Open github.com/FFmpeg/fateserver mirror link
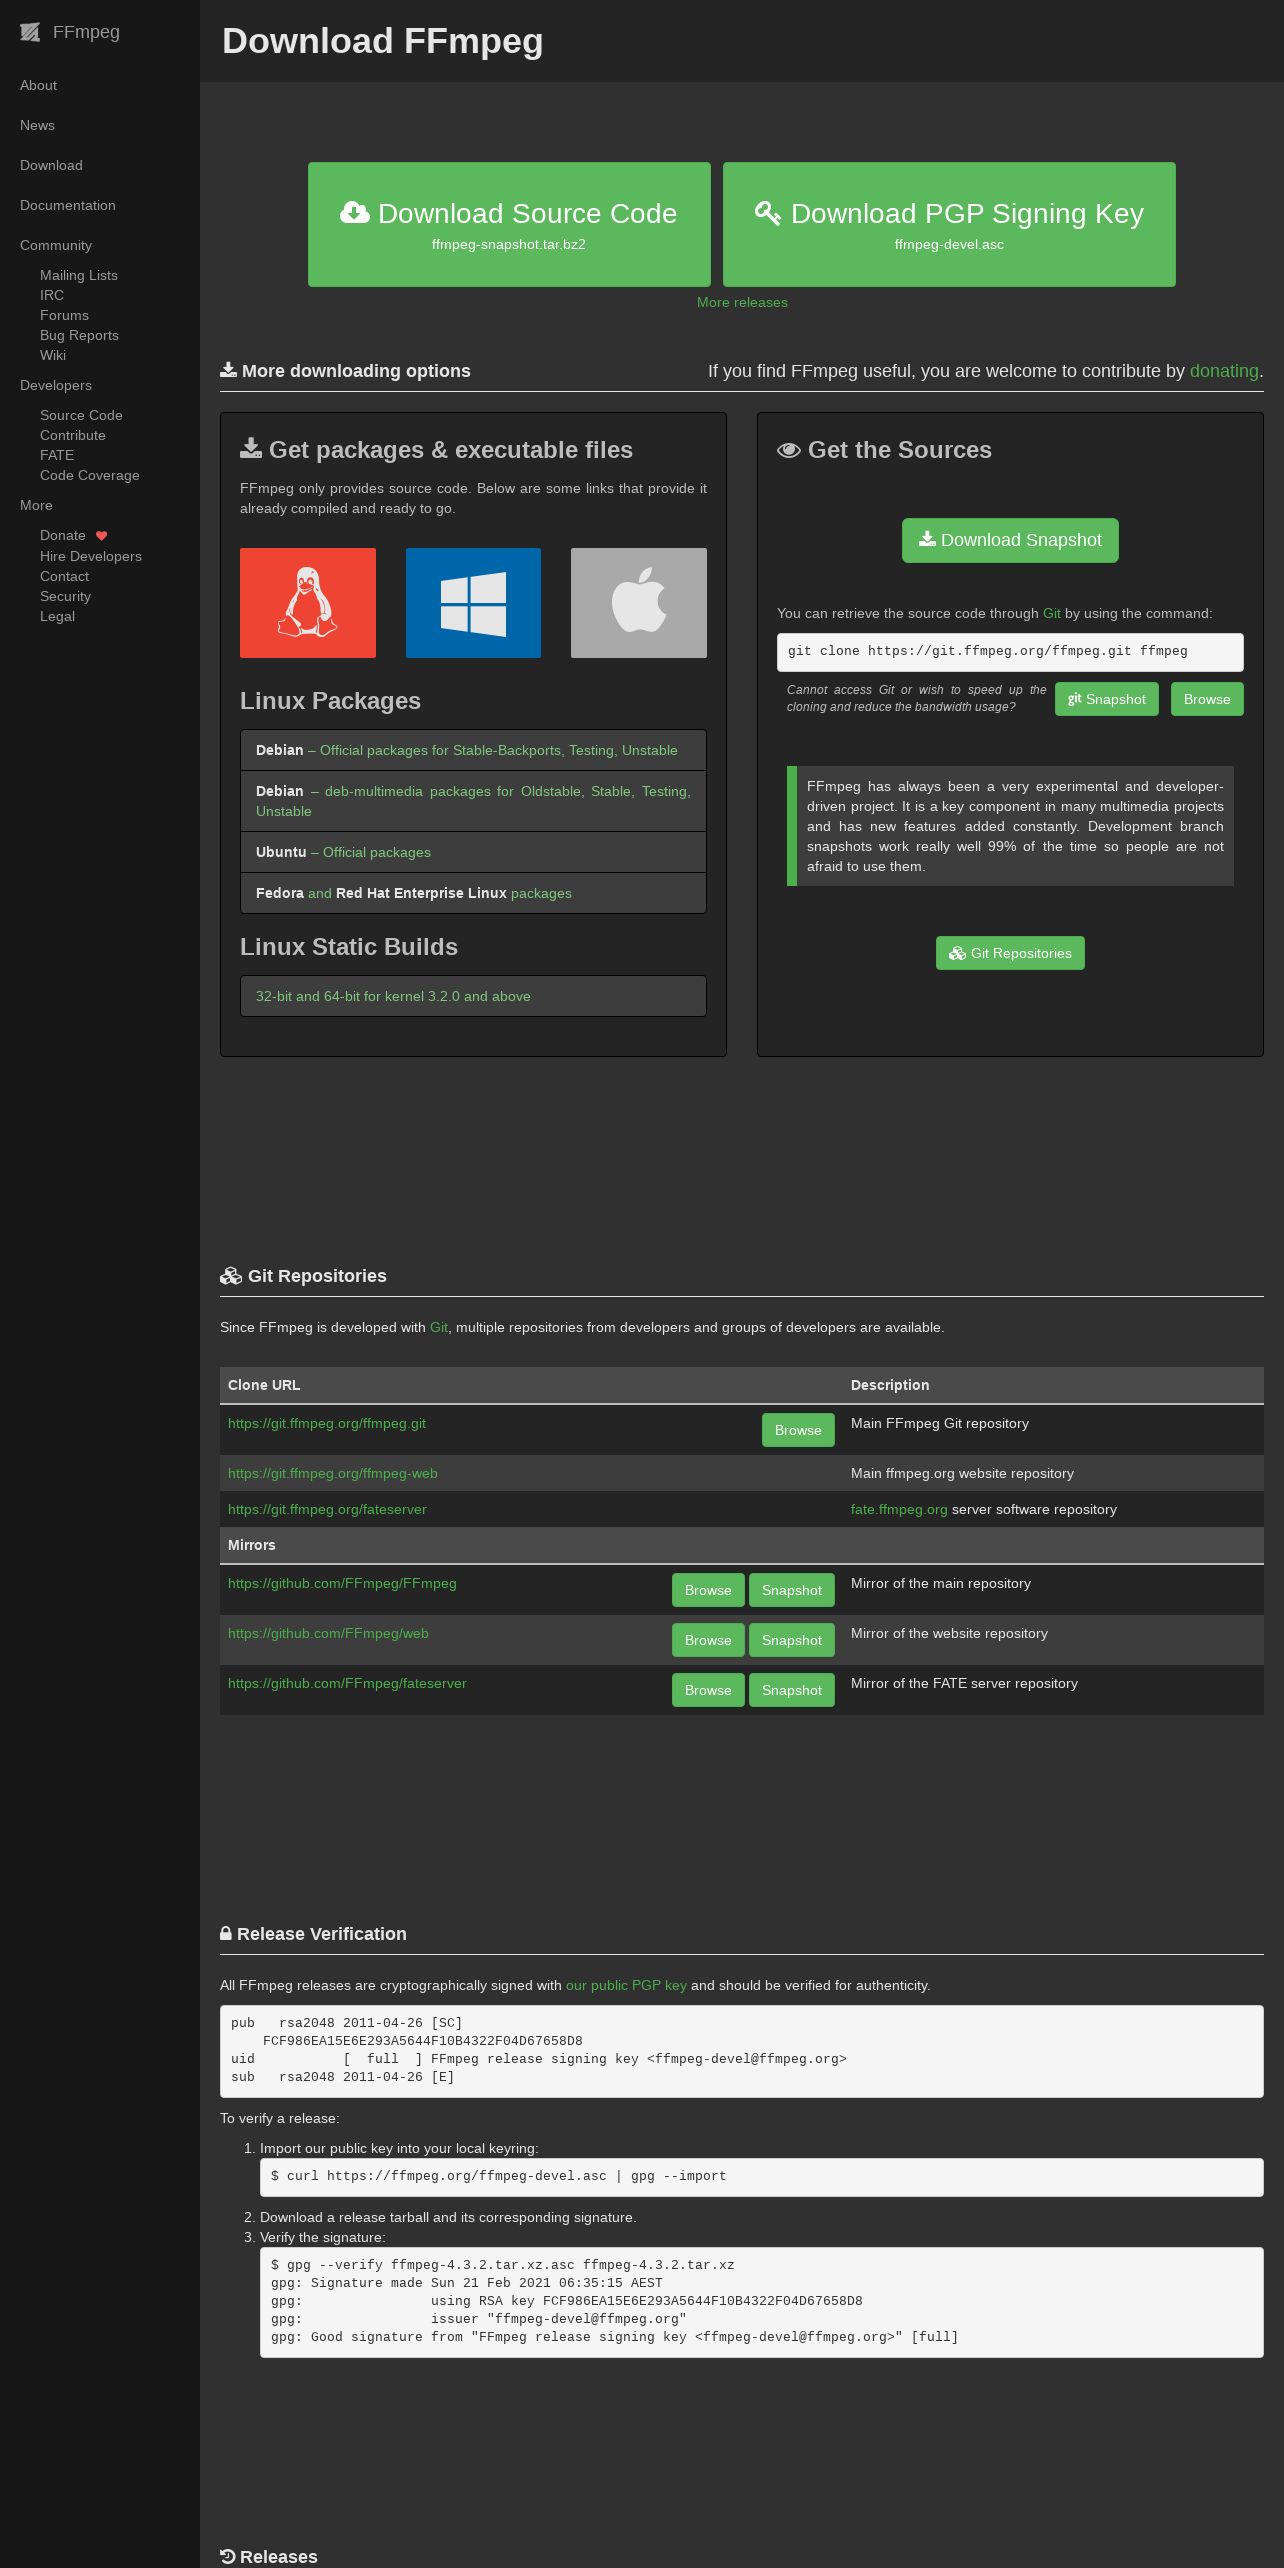Screen dimensions: 1284x2568 pyautogui.click(x=347, y=1683)
